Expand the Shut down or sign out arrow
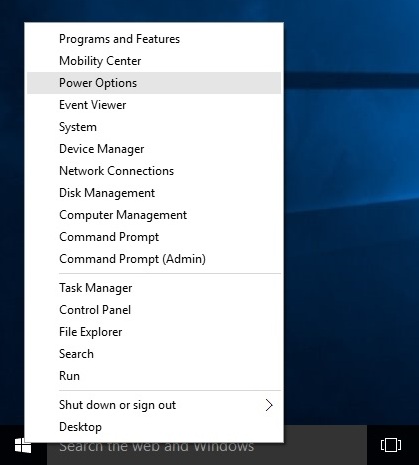This screenshot has width=419, height=465. click(x=269, y=405)
